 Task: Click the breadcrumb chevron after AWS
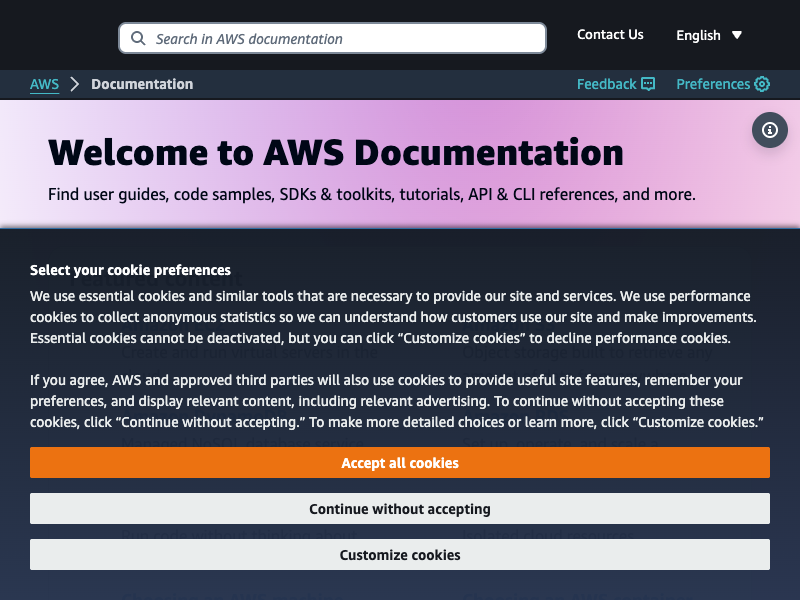coord(74,84)
